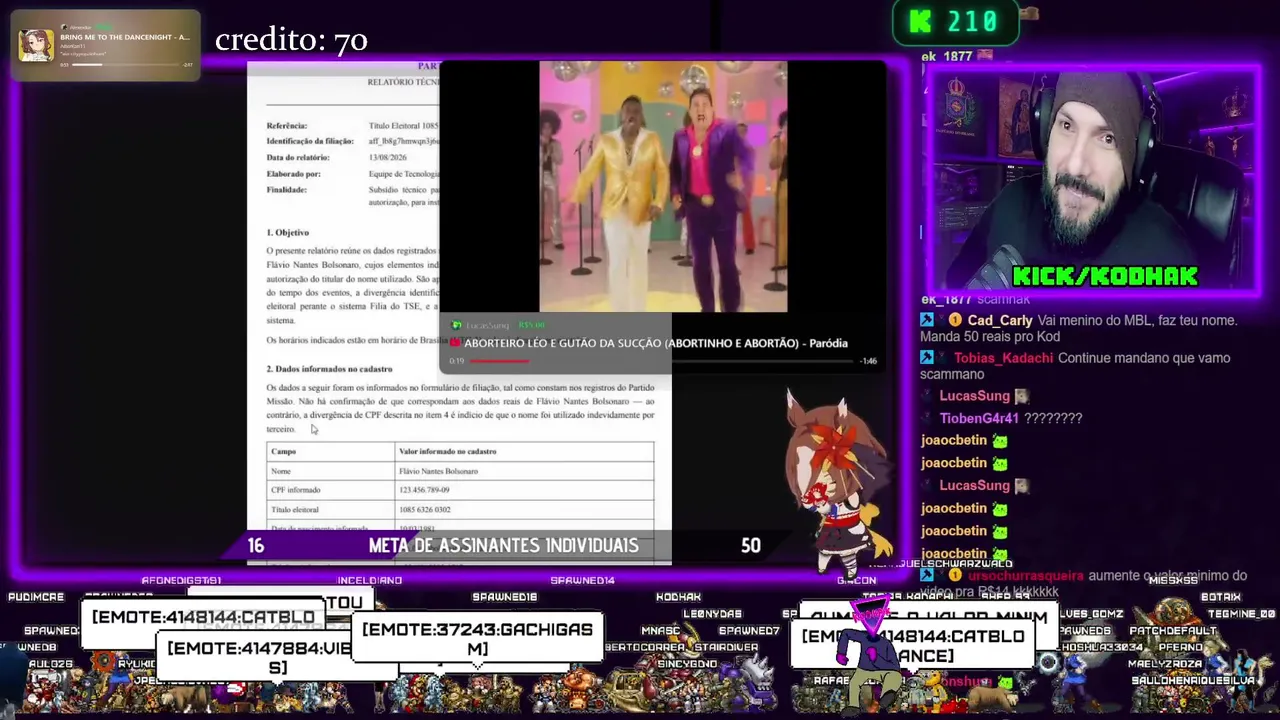Click the "Finalidade:" label

286,190
